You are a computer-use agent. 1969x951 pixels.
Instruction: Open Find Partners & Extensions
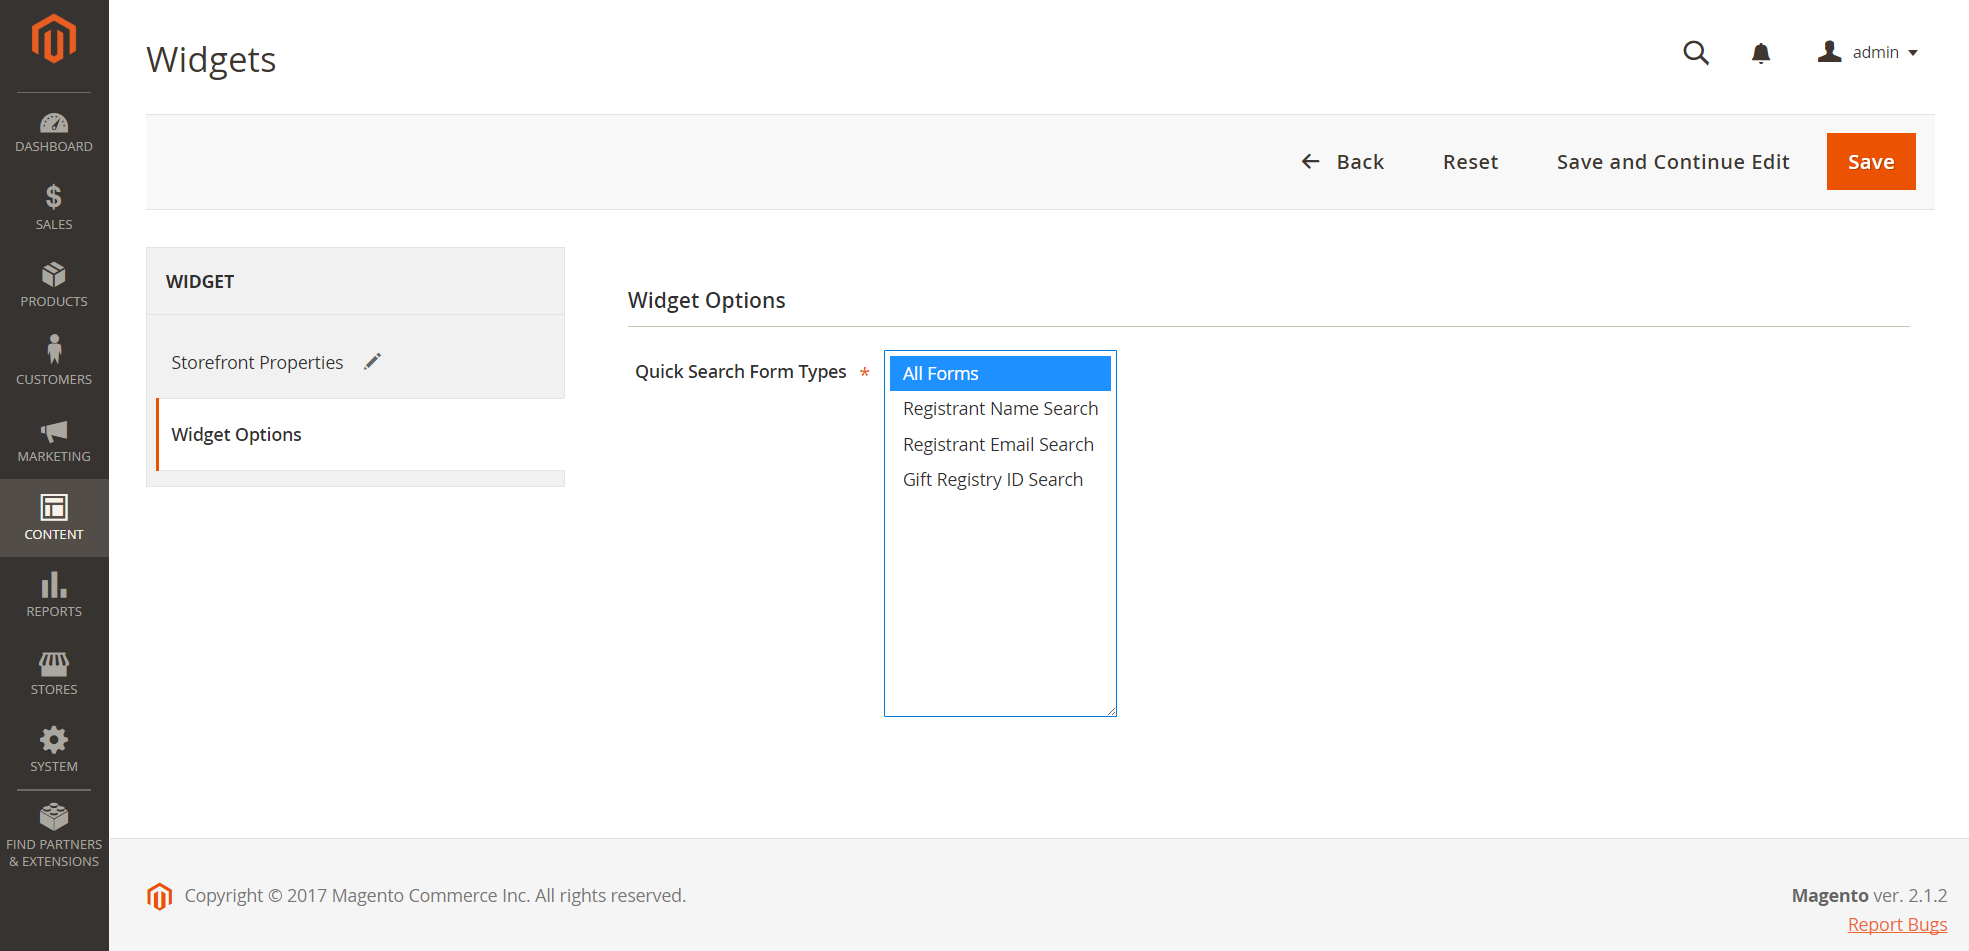[x=54, y=836]
